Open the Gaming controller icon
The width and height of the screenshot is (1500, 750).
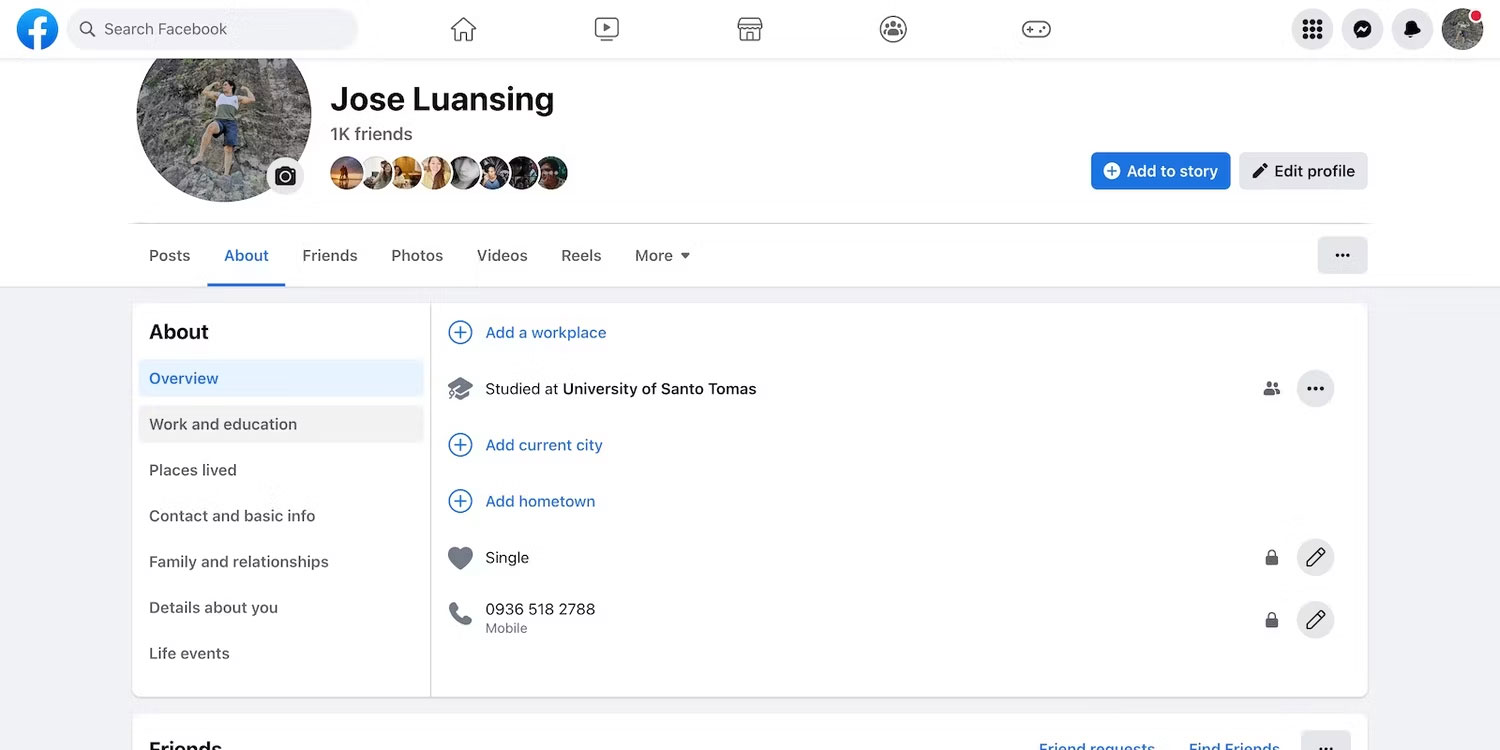(1036, 29)
